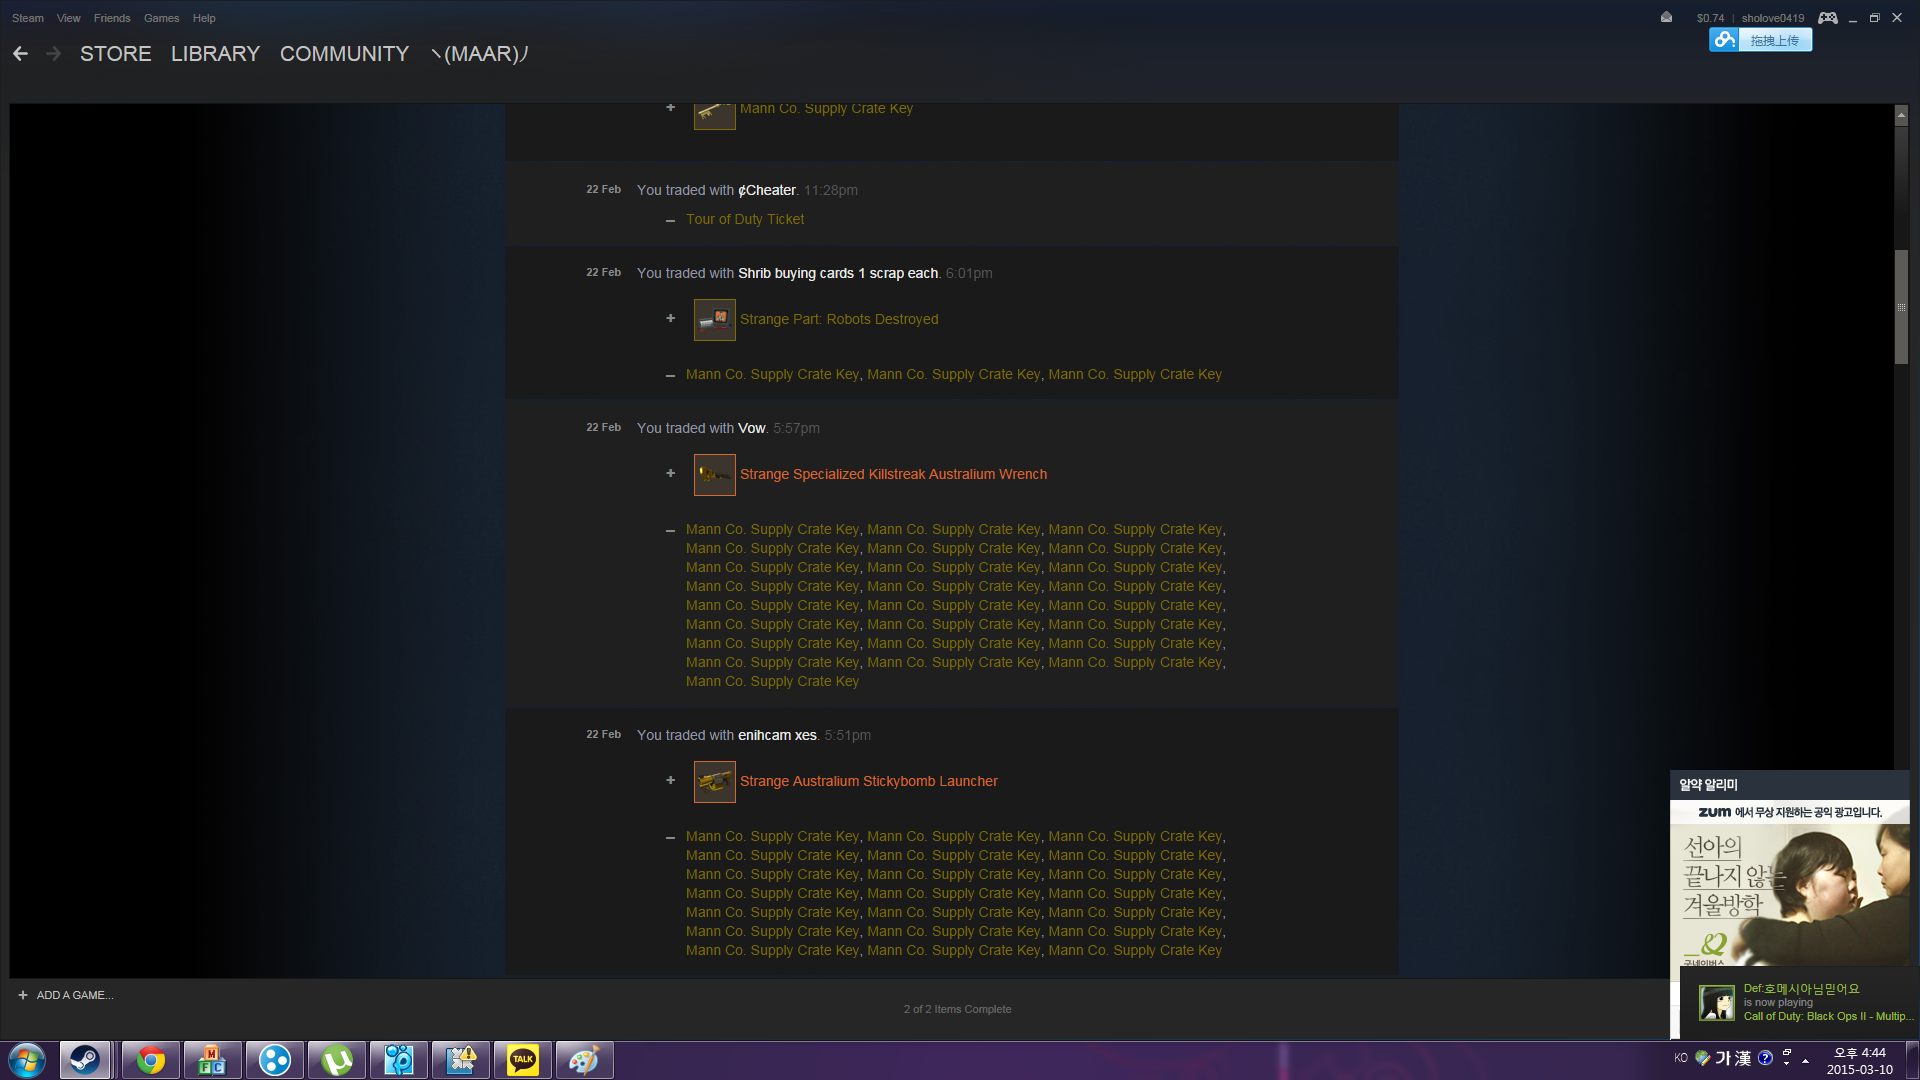
Task: Open Strange Specialized Killstreak Australium Wrench link
Action: [893, 475]
